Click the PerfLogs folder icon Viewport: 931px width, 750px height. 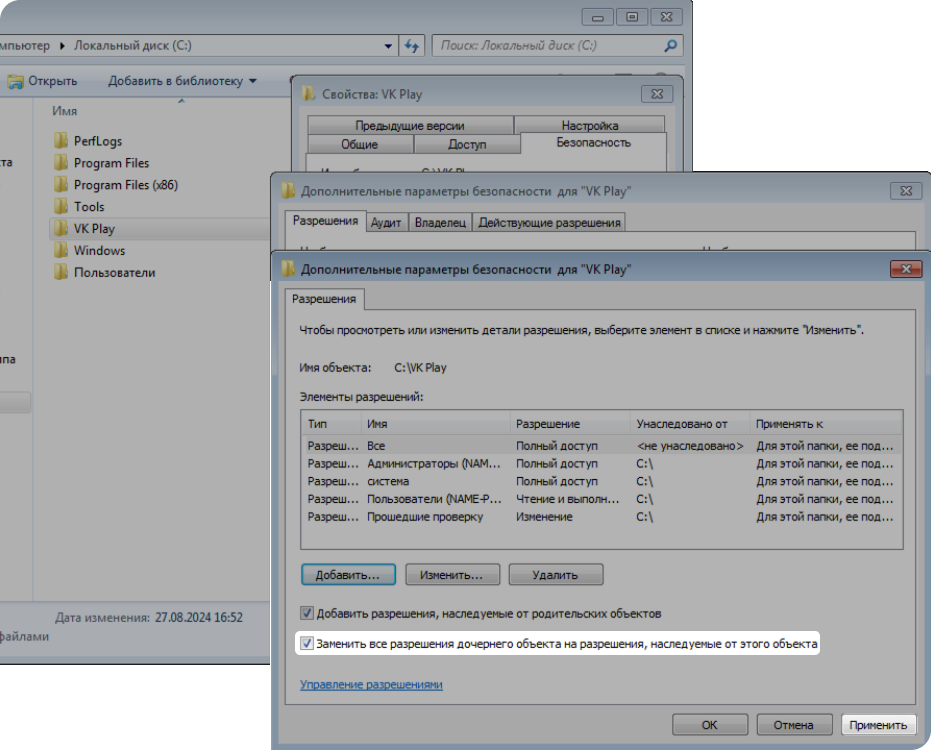click(x=61, y=141)
